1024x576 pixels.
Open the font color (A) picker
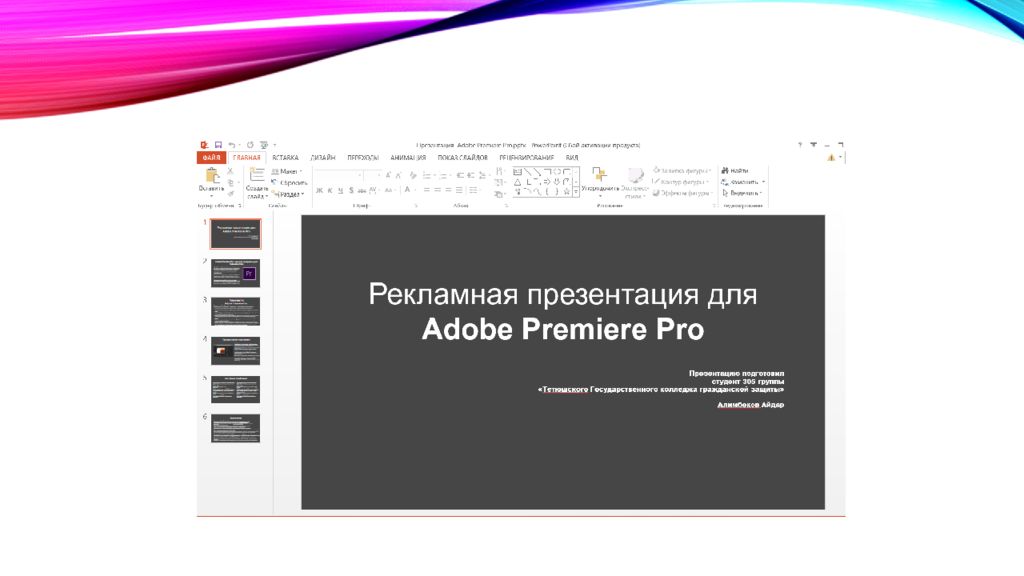(407, 190)
